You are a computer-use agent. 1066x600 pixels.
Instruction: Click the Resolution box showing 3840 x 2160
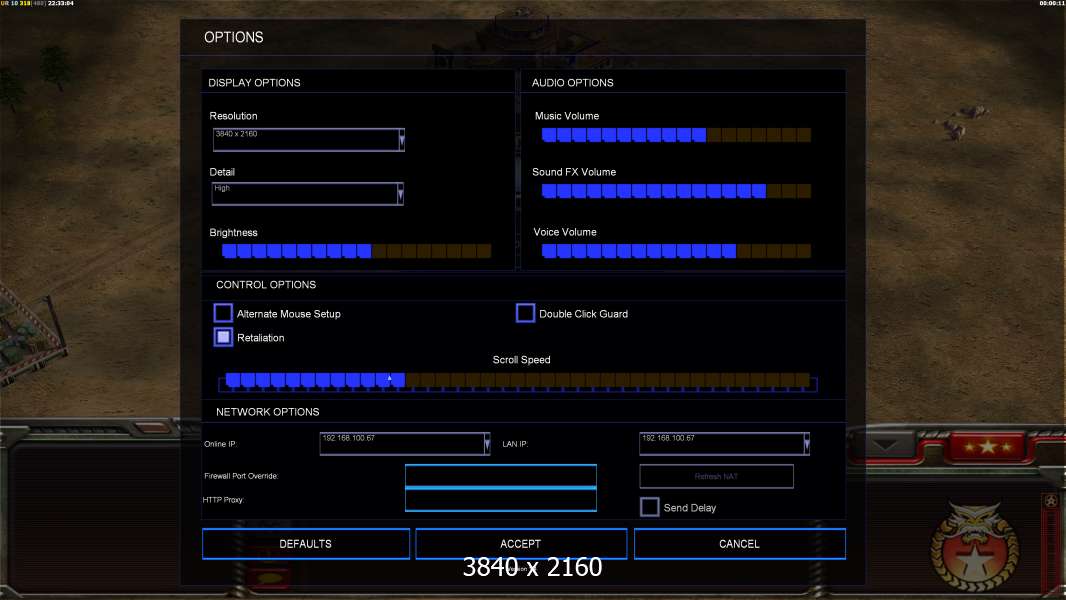click(309, 139)
